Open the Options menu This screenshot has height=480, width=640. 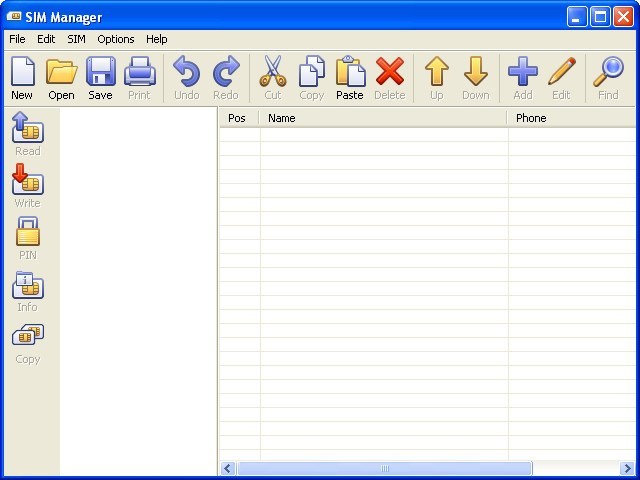[x=116, y=39]
